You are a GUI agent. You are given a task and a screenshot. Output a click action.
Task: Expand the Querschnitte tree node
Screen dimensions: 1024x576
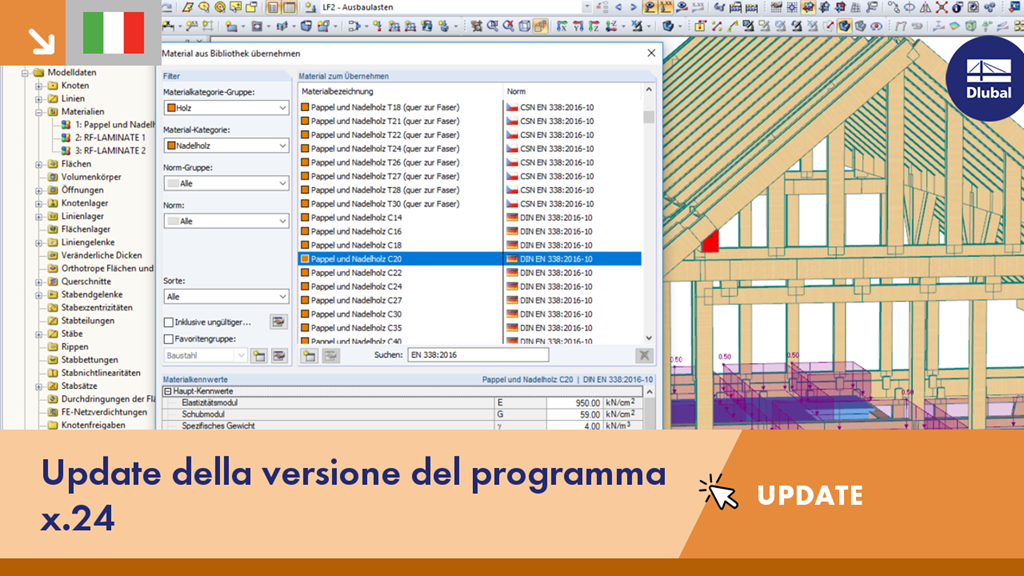click(x=39, y=281)
